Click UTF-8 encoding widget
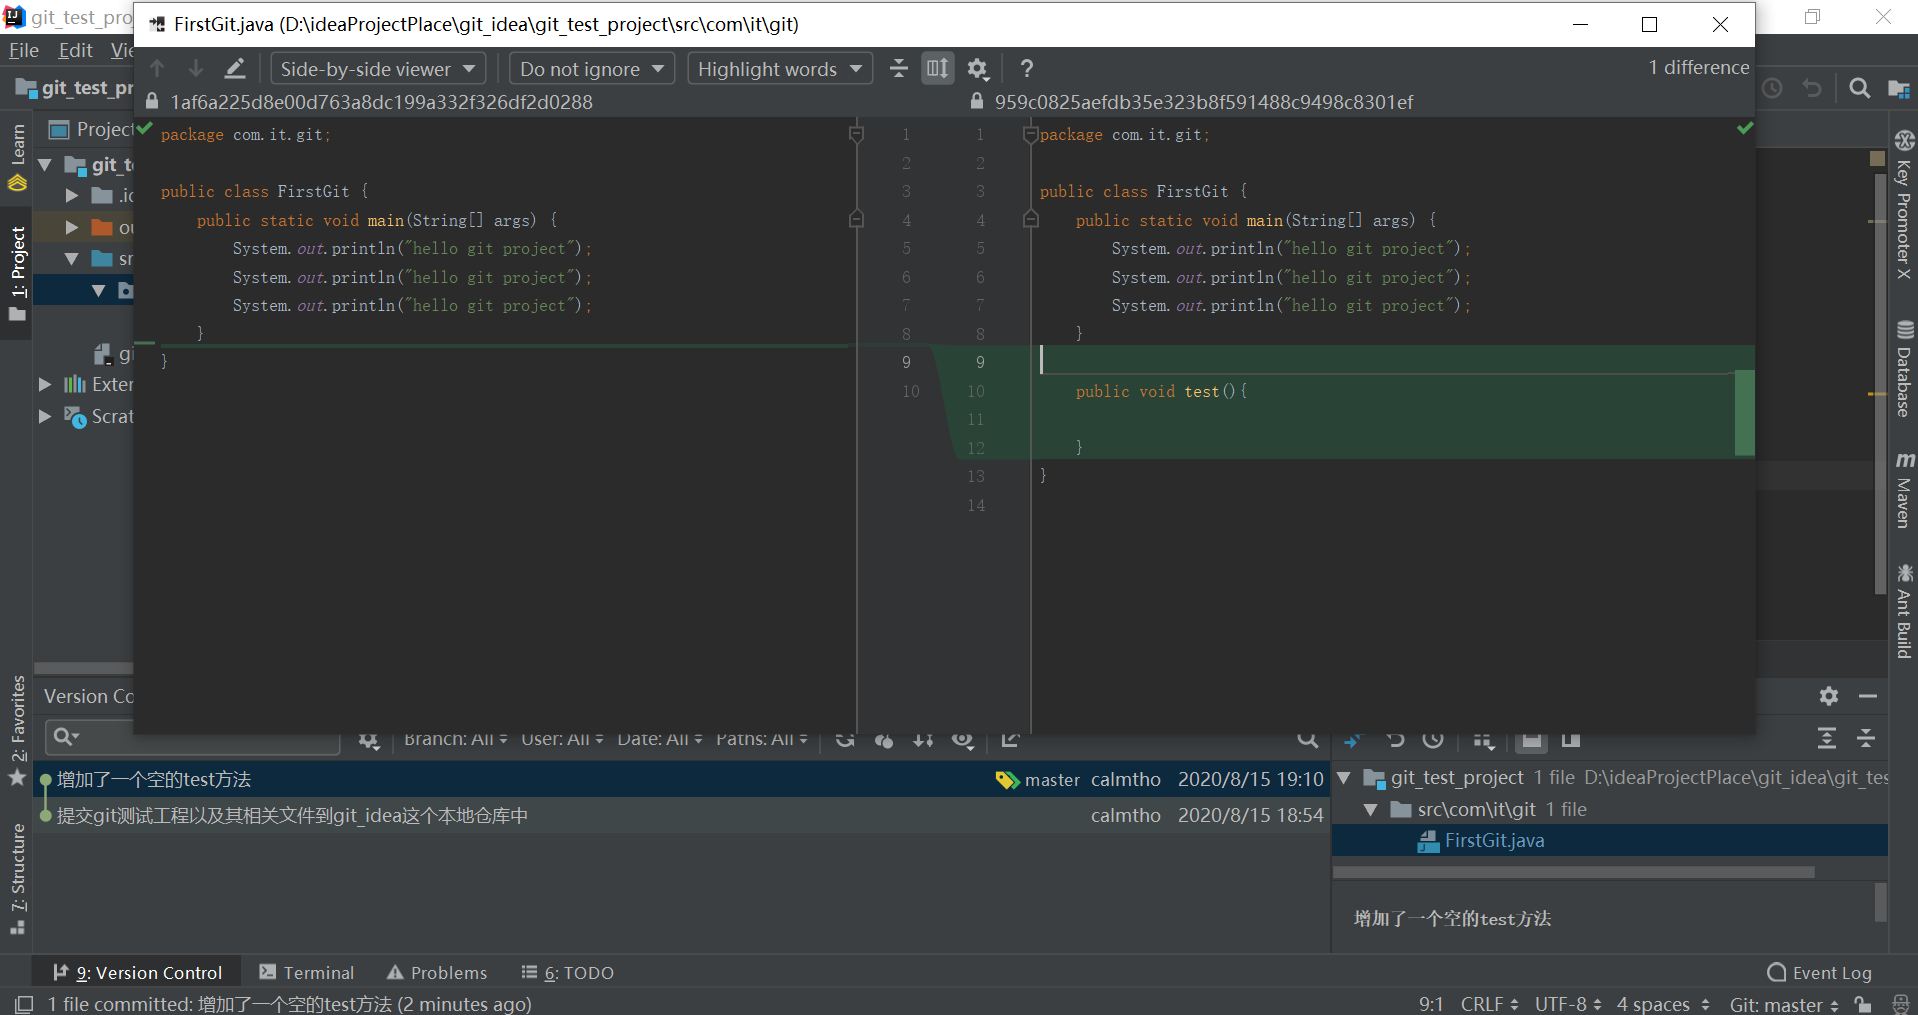 (x=1567, y=1004)
